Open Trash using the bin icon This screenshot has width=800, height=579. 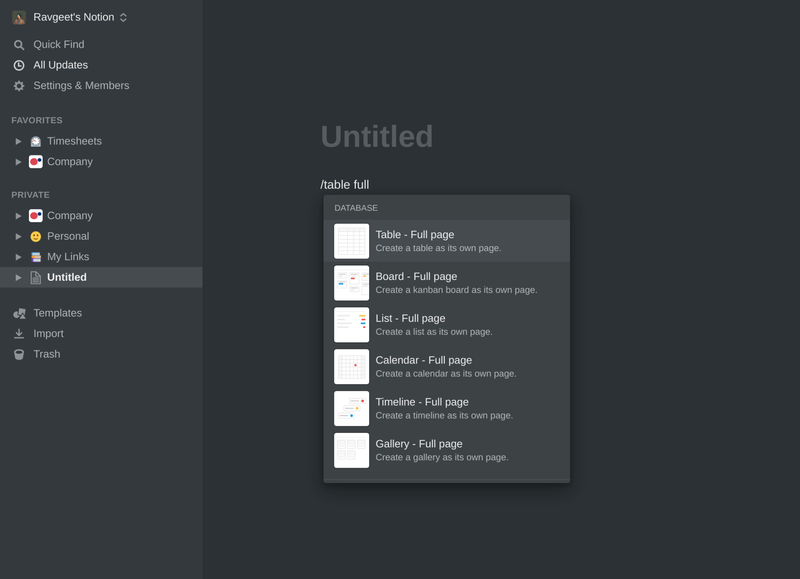coord(17,353)
